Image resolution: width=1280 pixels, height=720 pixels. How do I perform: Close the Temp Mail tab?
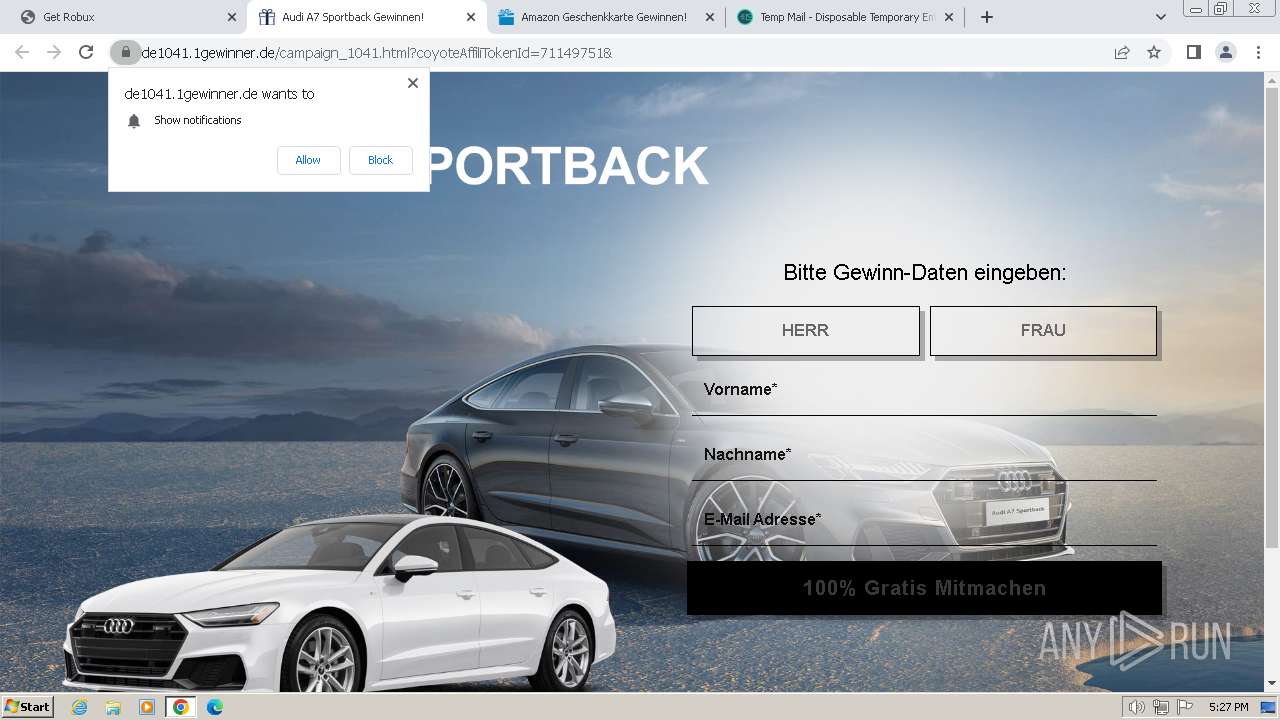click(949, 17)
